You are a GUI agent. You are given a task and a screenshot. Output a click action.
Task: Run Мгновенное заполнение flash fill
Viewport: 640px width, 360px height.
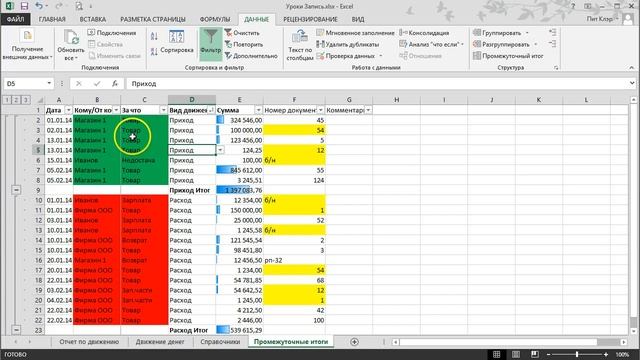point(356,33)
